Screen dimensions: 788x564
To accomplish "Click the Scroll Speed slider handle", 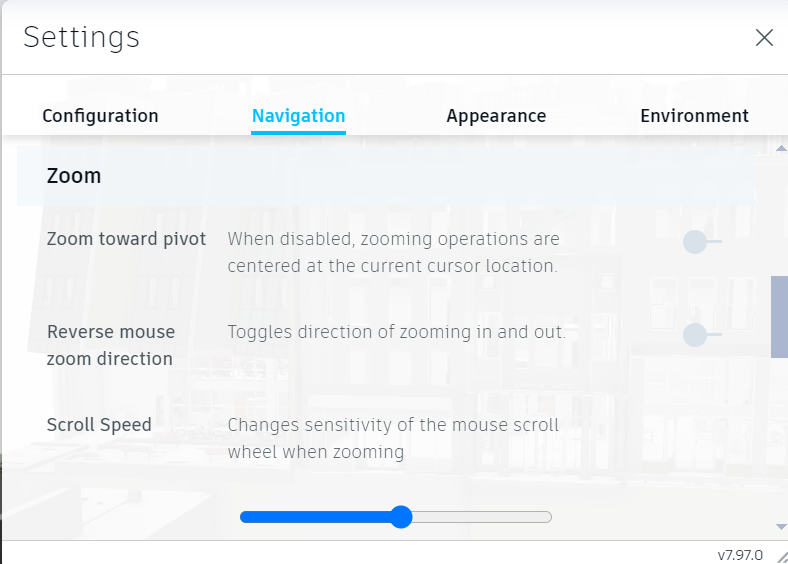I will 401,517.
